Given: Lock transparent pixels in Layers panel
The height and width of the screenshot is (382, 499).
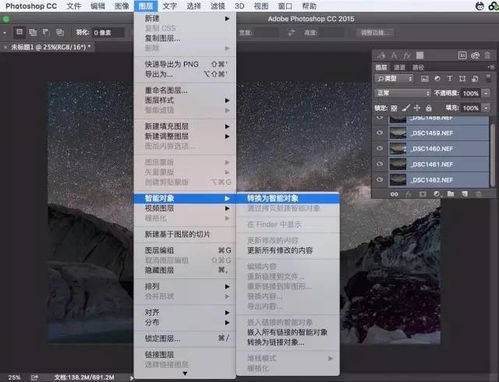Looking at the screenshot, I should point(394,108).
